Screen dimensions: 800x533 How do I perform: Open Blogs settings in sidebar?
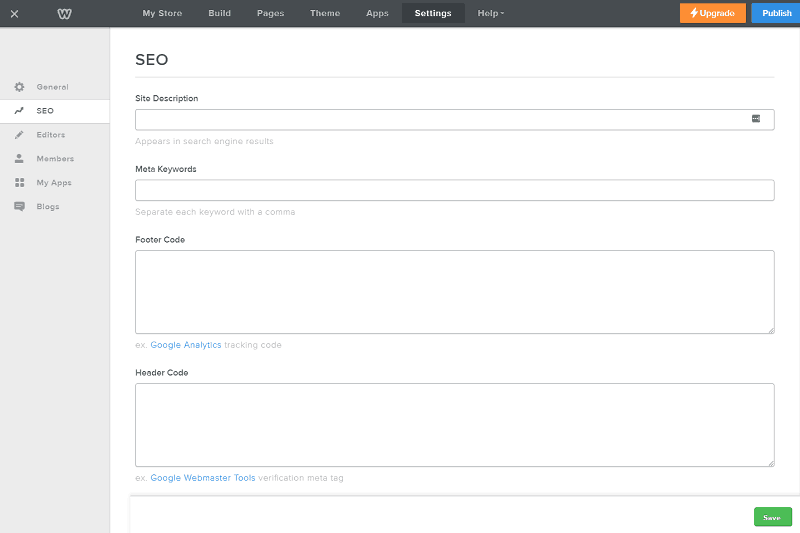[55, 207]
